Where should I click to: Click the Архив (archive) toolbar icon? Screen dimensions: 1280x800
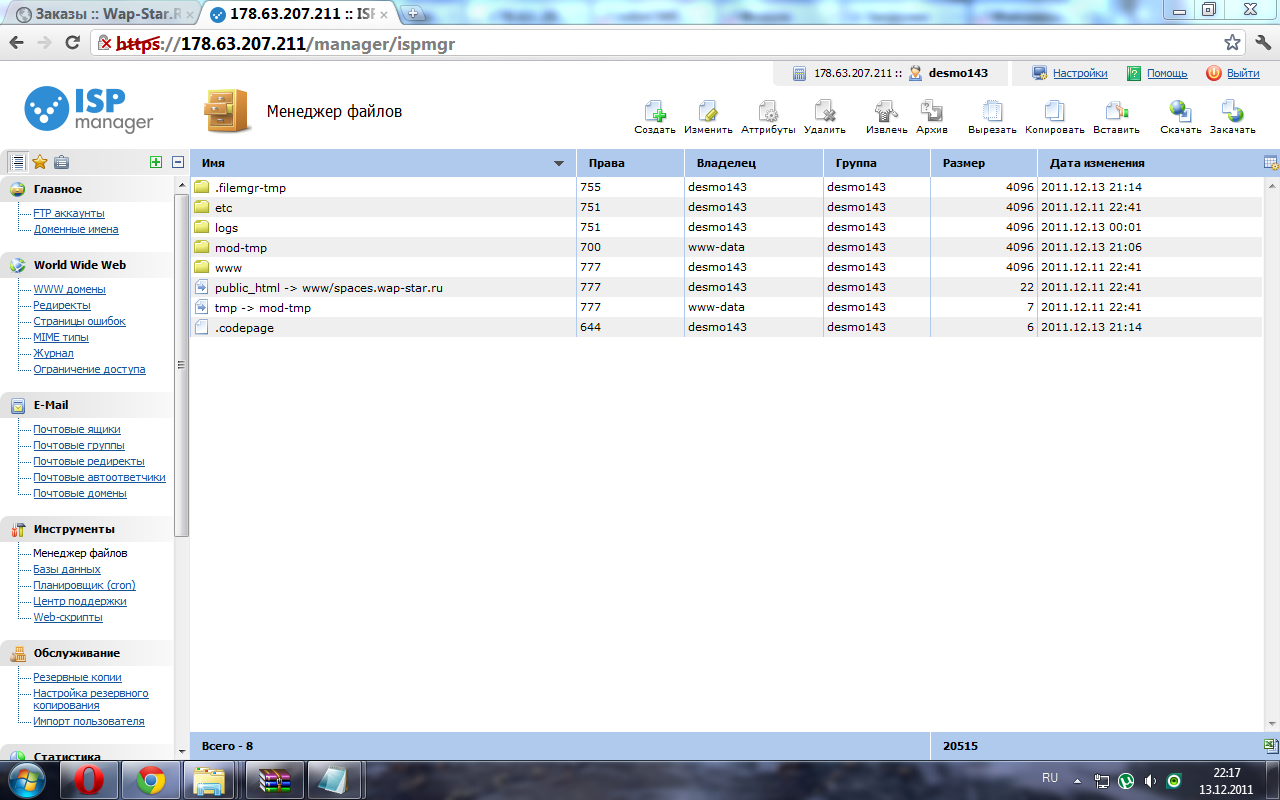pyautogui.click(x=931, y=112)
